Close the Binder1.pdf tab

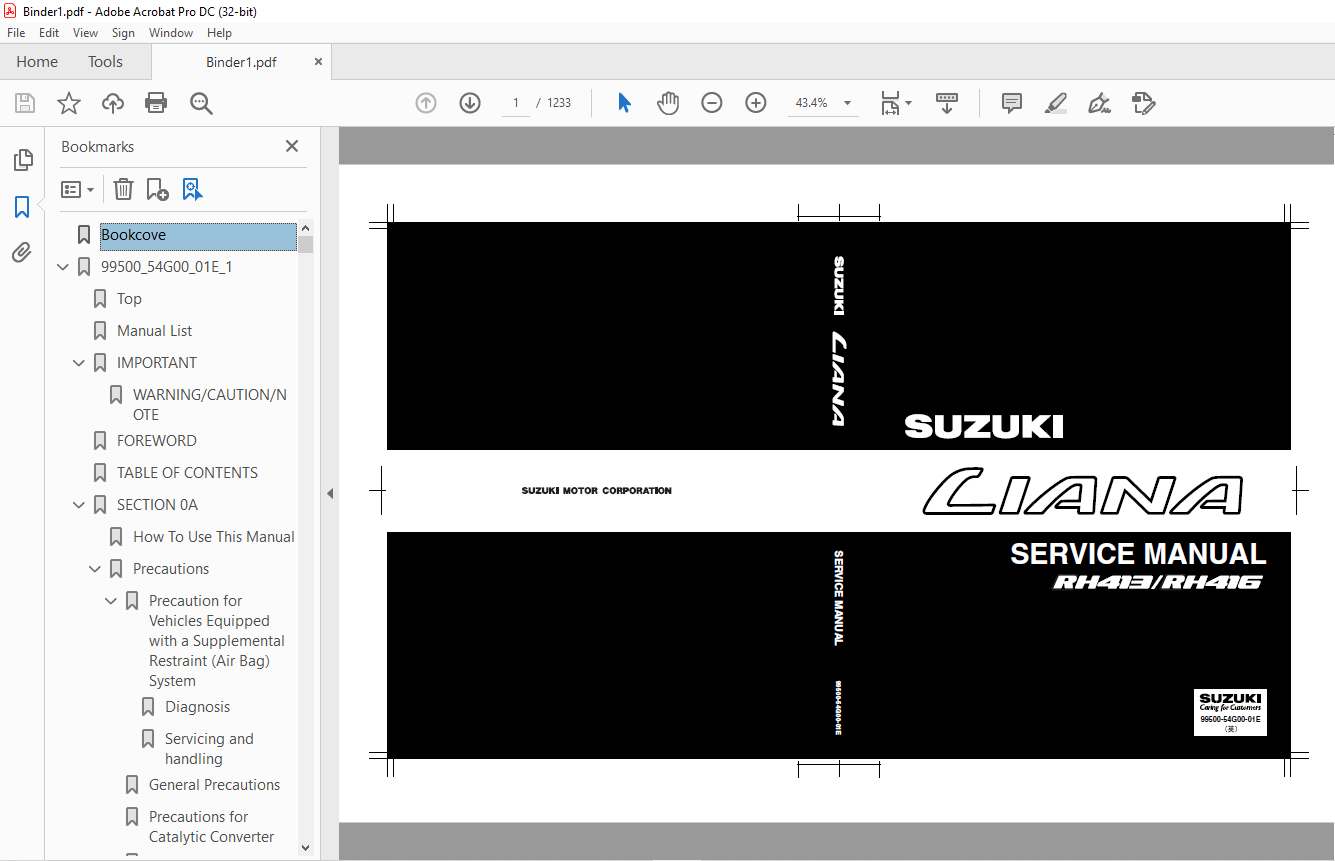pos(319,62)
